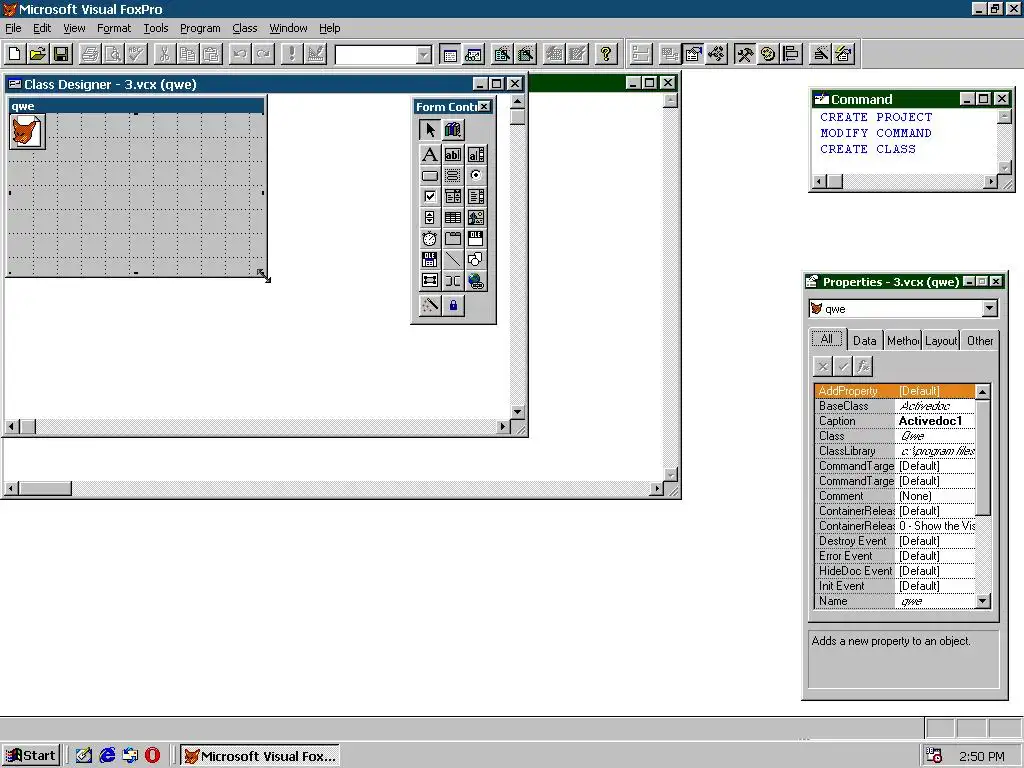Select the Option Group radio tool
The image size is (1024, 768).
476,176
